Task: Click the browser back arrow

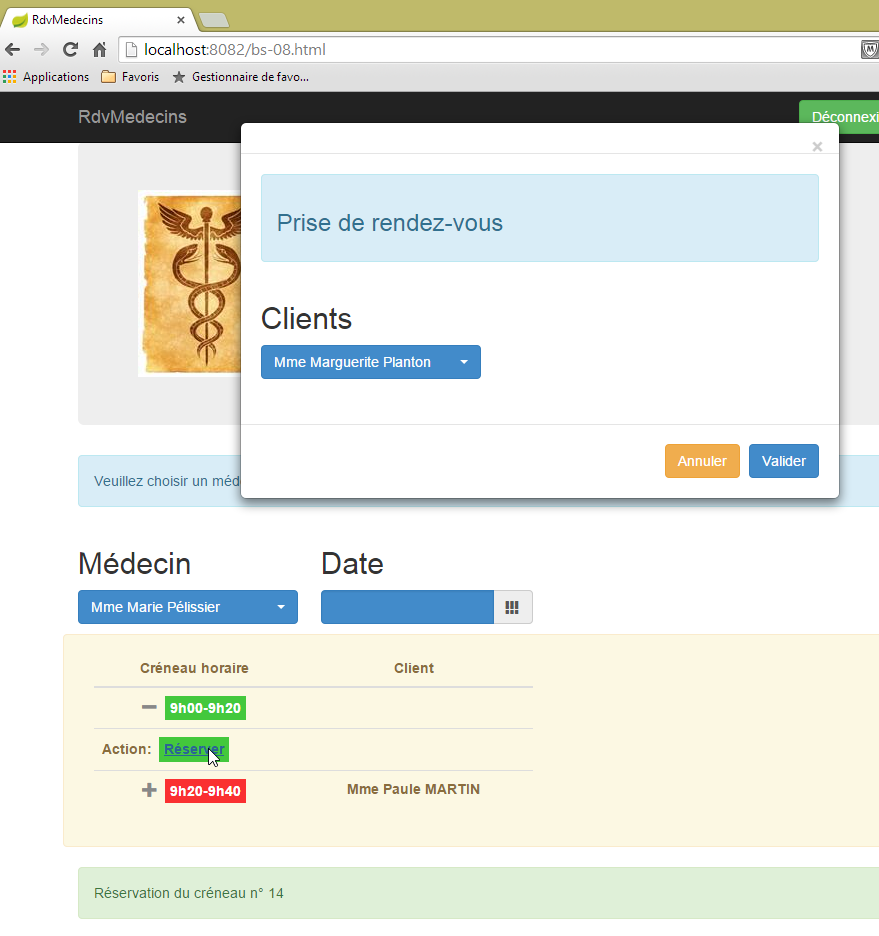Action: pos(13,50)
